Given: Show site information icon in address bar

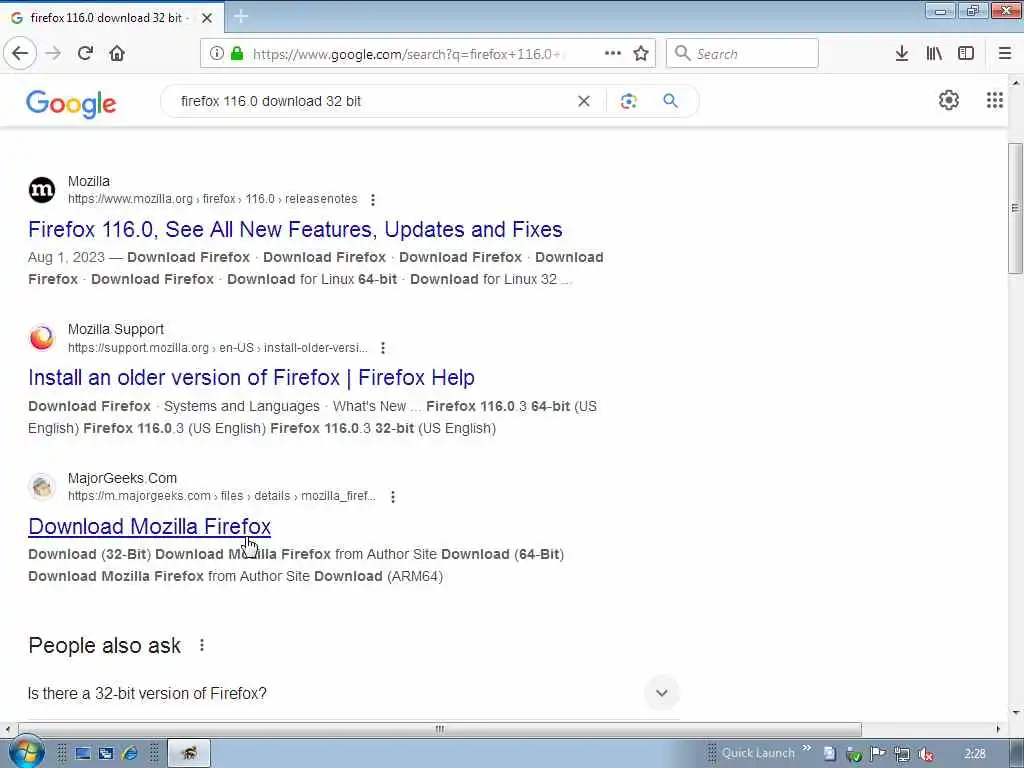Looking at the screenshot, I should click(217, 54).
